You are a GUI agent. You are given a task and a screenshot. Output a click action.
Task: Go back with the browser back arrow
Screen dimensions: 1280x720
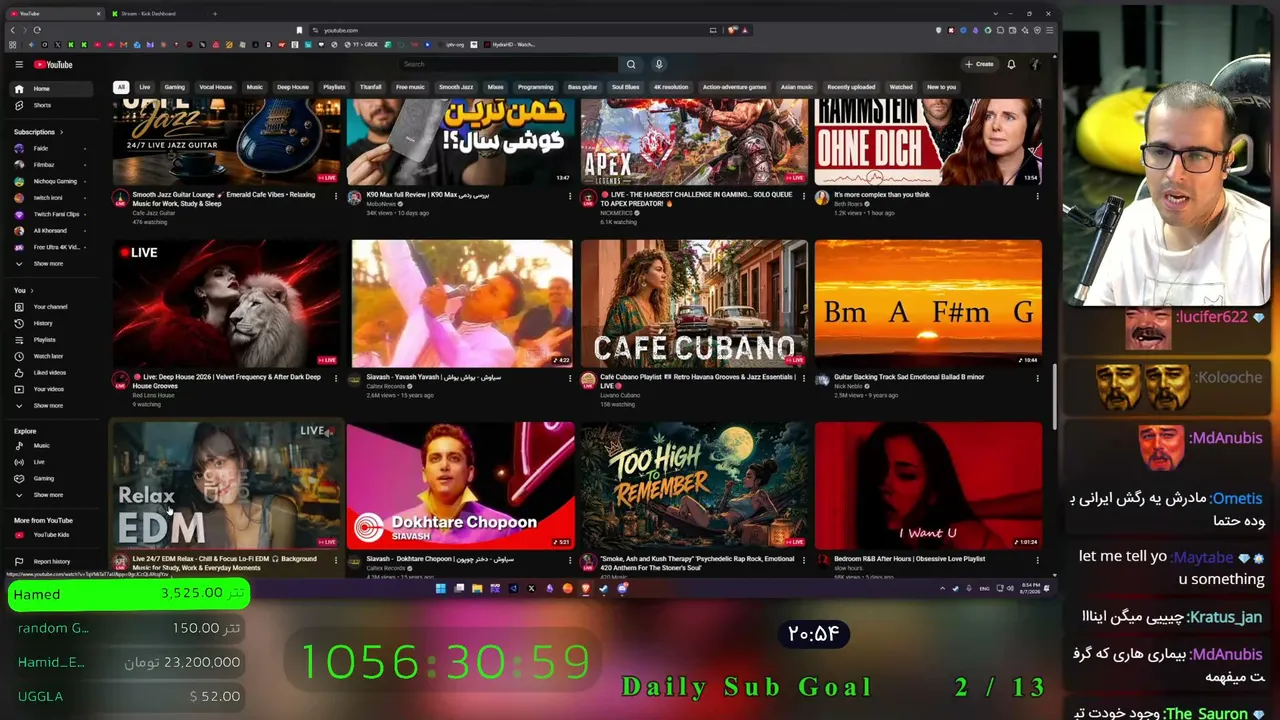coord(13,30)
